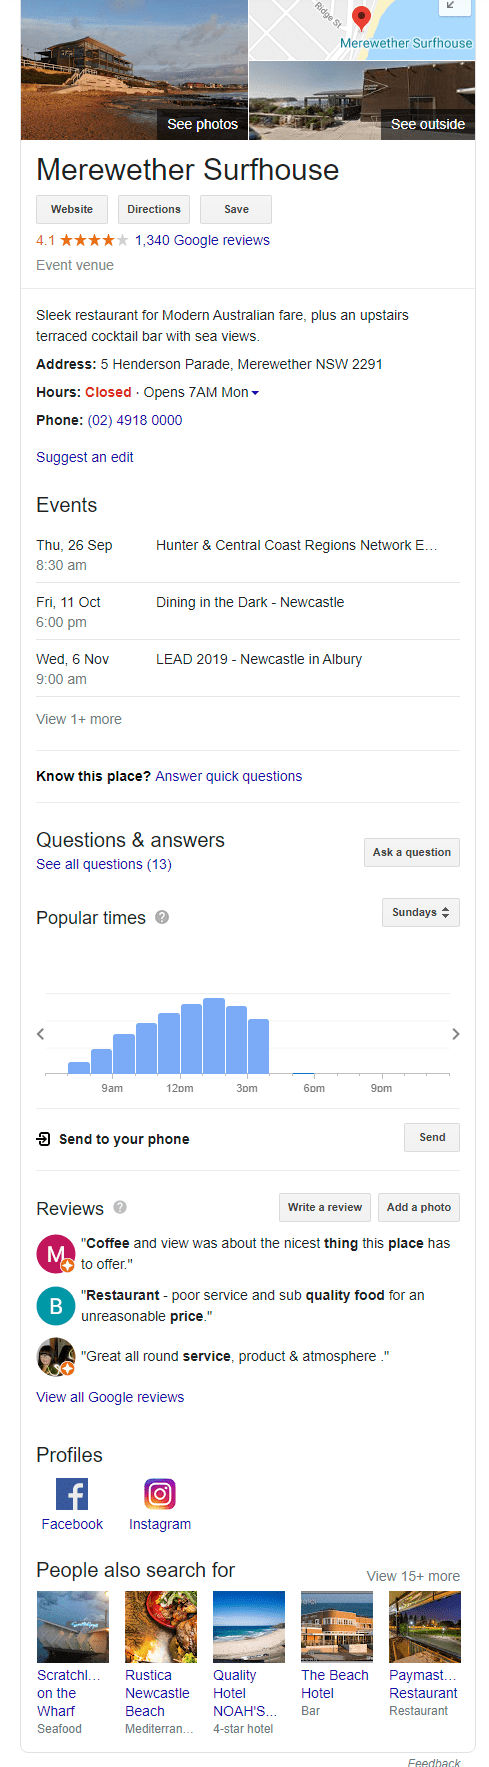This screenshot has height=1767, width=489.
Task: Click the Feedback link at bottom
Action: (x=434, y=1761)
